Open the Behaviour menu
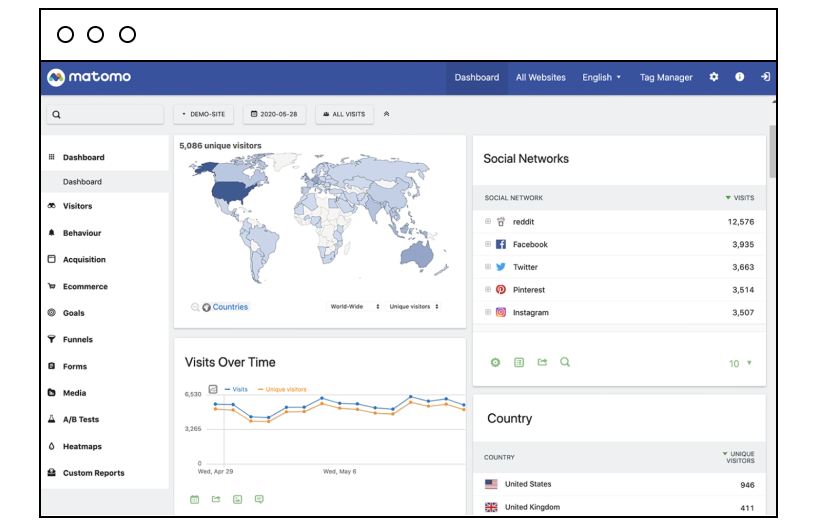Image resolution: width=818 pixels, height=526 pixels. coord(82,233)
